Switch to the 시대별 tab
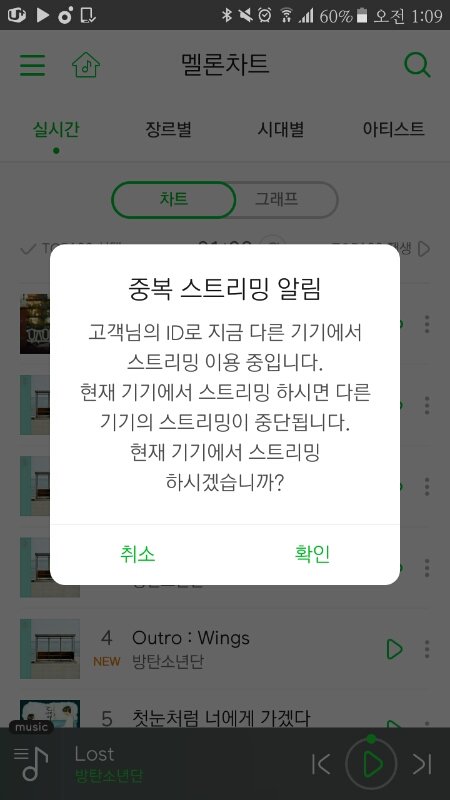The width and height of the screenshot is (450, 800). coord(281,129)
